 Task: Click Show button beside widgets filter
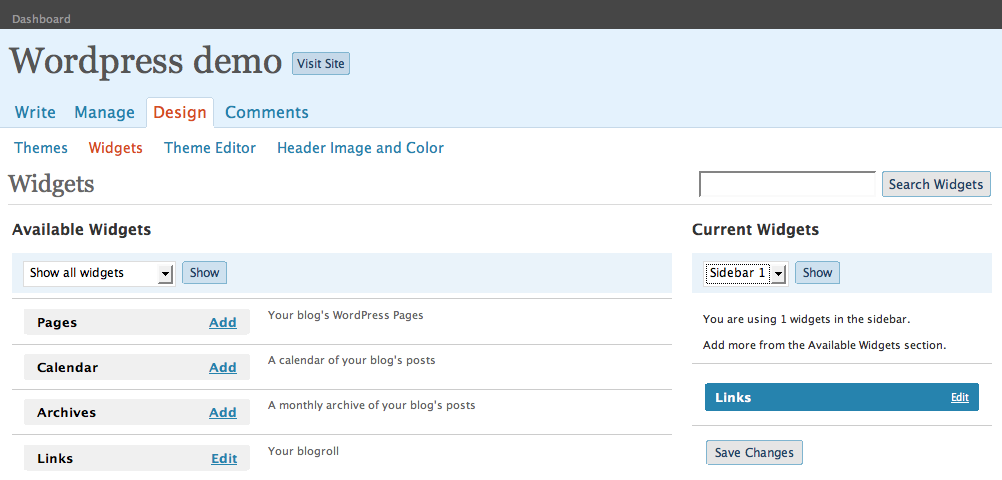pyautogui.click(x=204, y=273)
